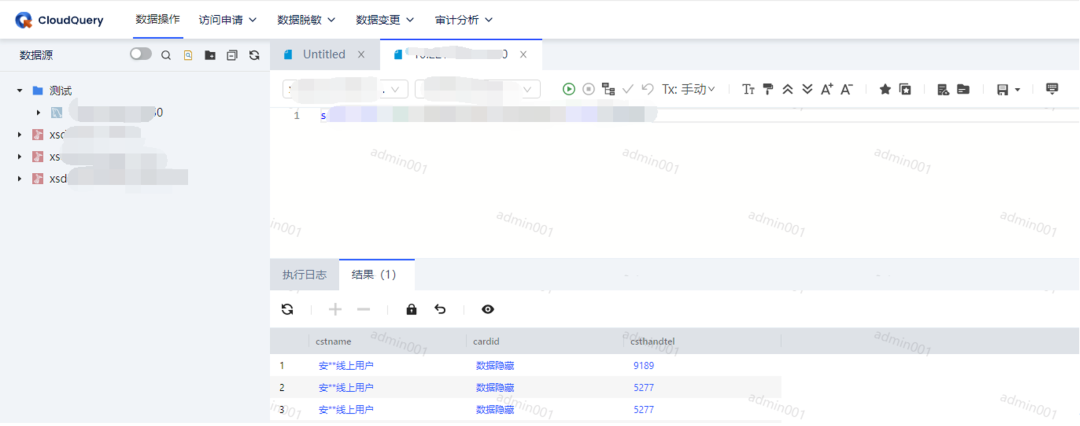Click the star favorite icon
Viewport: 1080px width, 426px height.
(x=885, y=89)
